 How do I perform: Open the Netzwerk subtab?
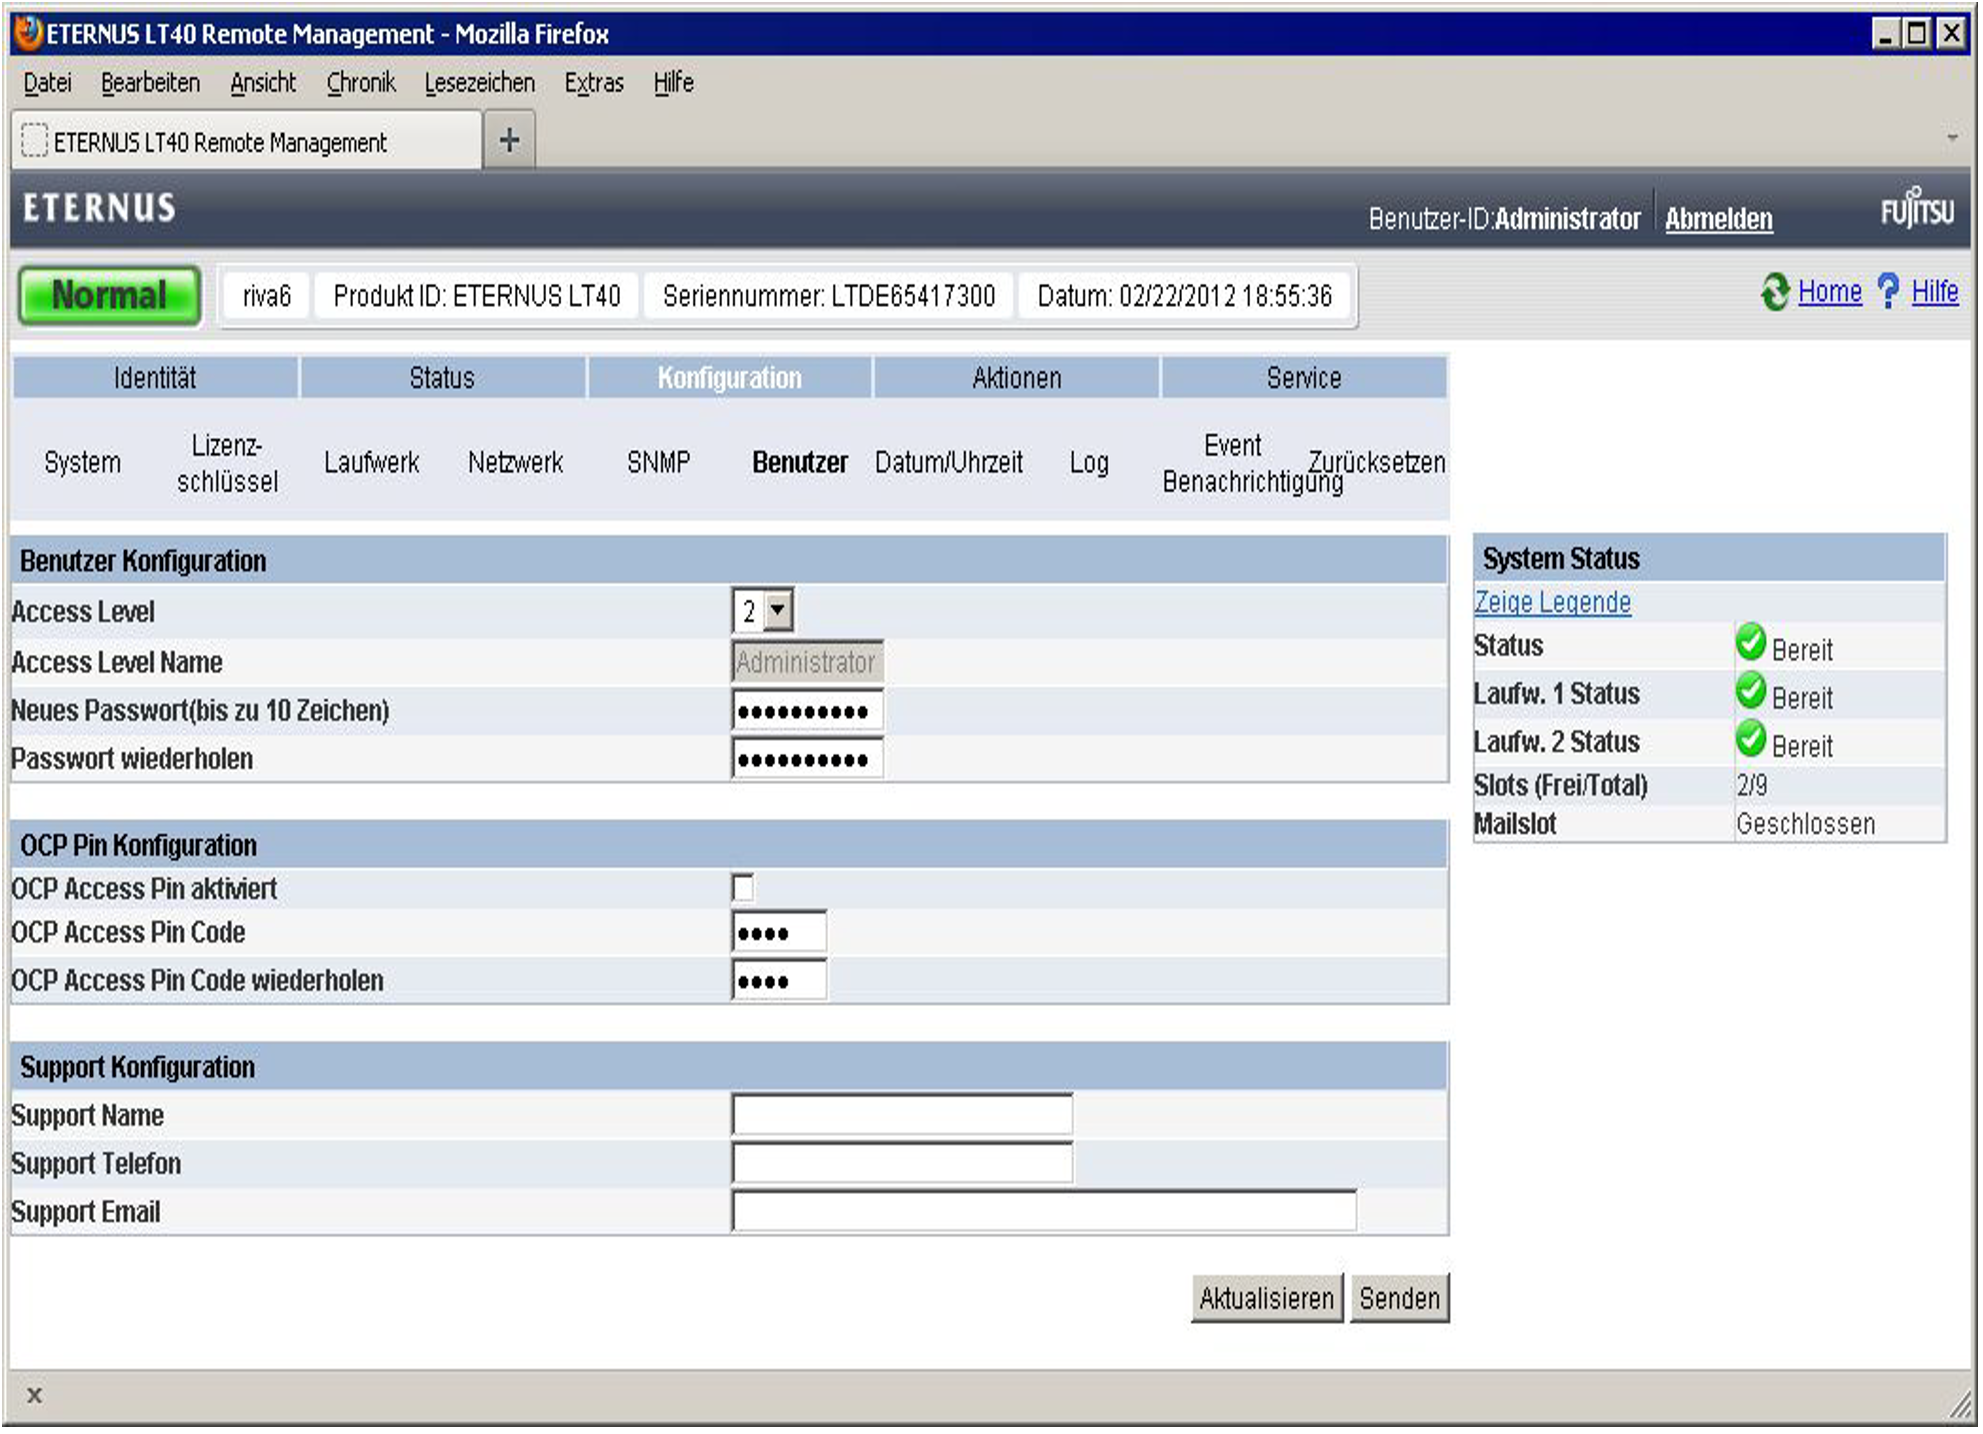pos(515,462)
